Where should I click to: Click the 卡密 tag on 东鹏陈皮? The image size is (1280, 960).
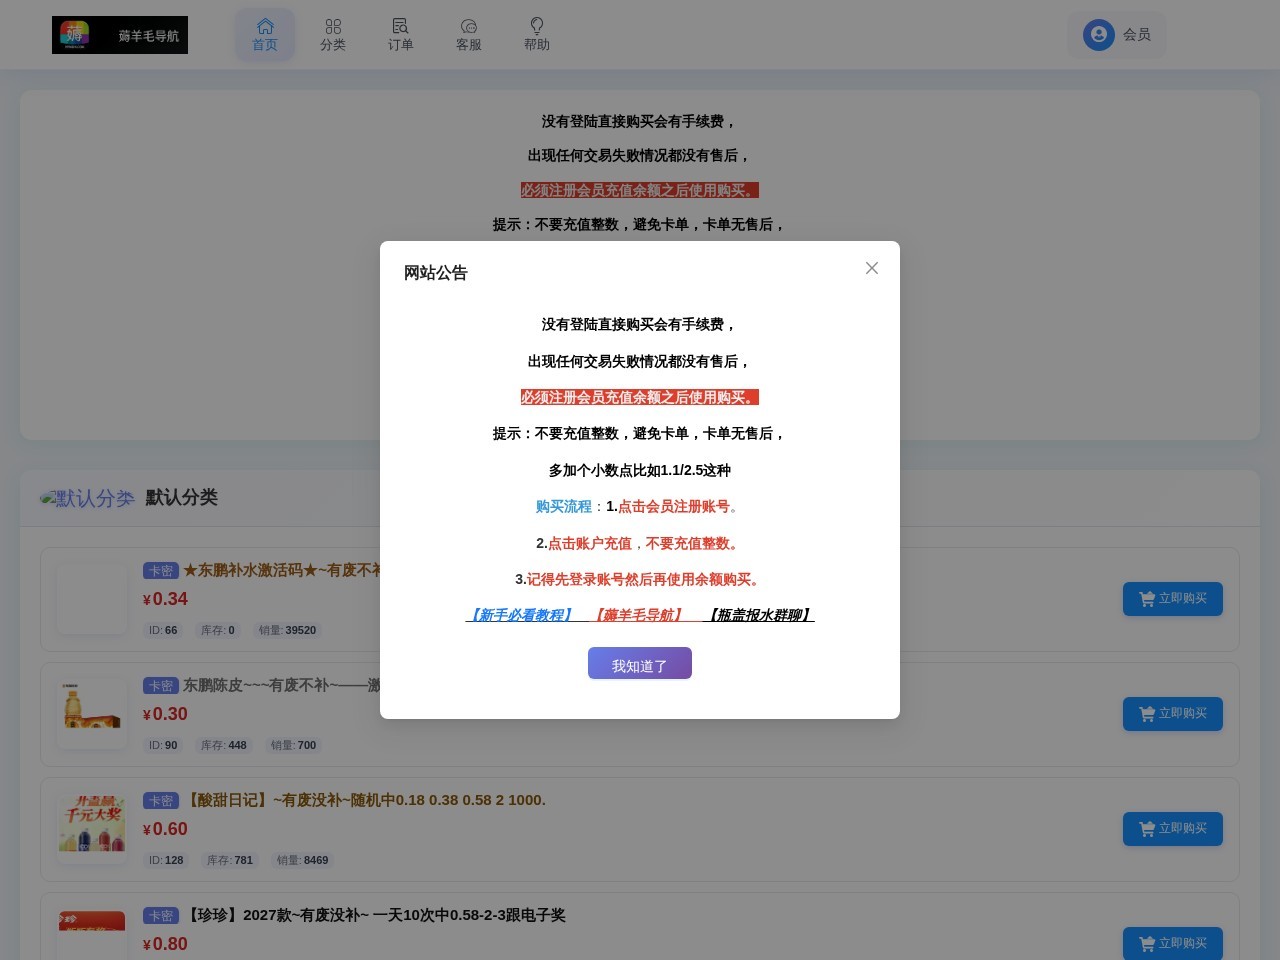click(161, 686)
